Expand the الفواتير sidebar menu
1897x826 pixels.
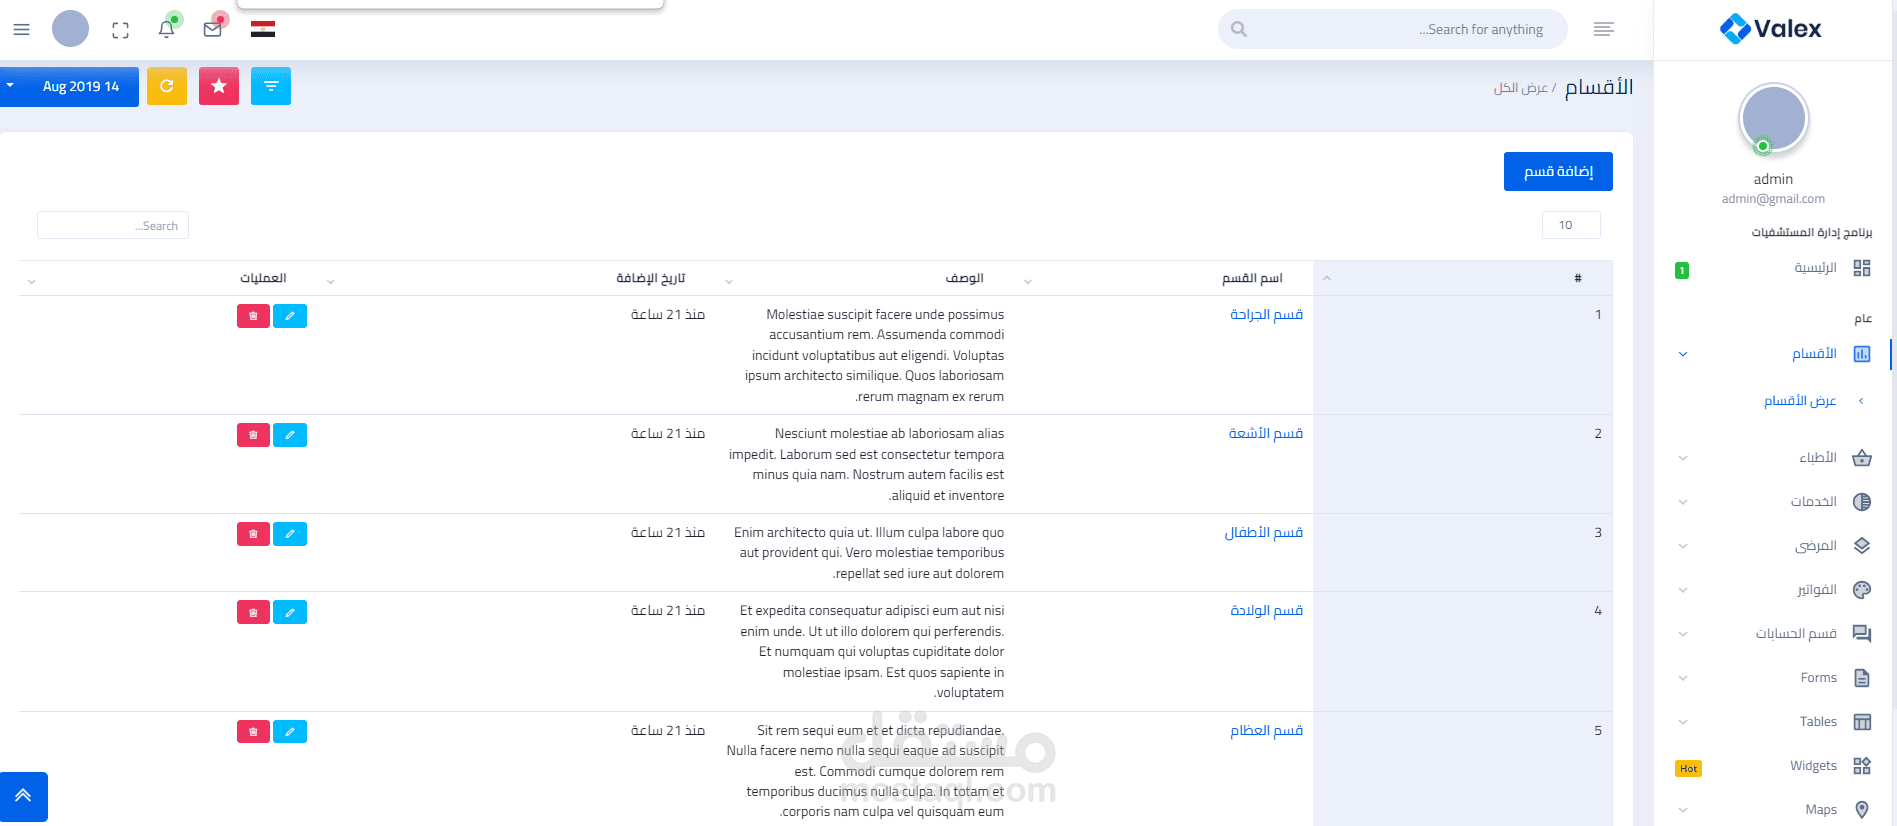point(1773,590)
